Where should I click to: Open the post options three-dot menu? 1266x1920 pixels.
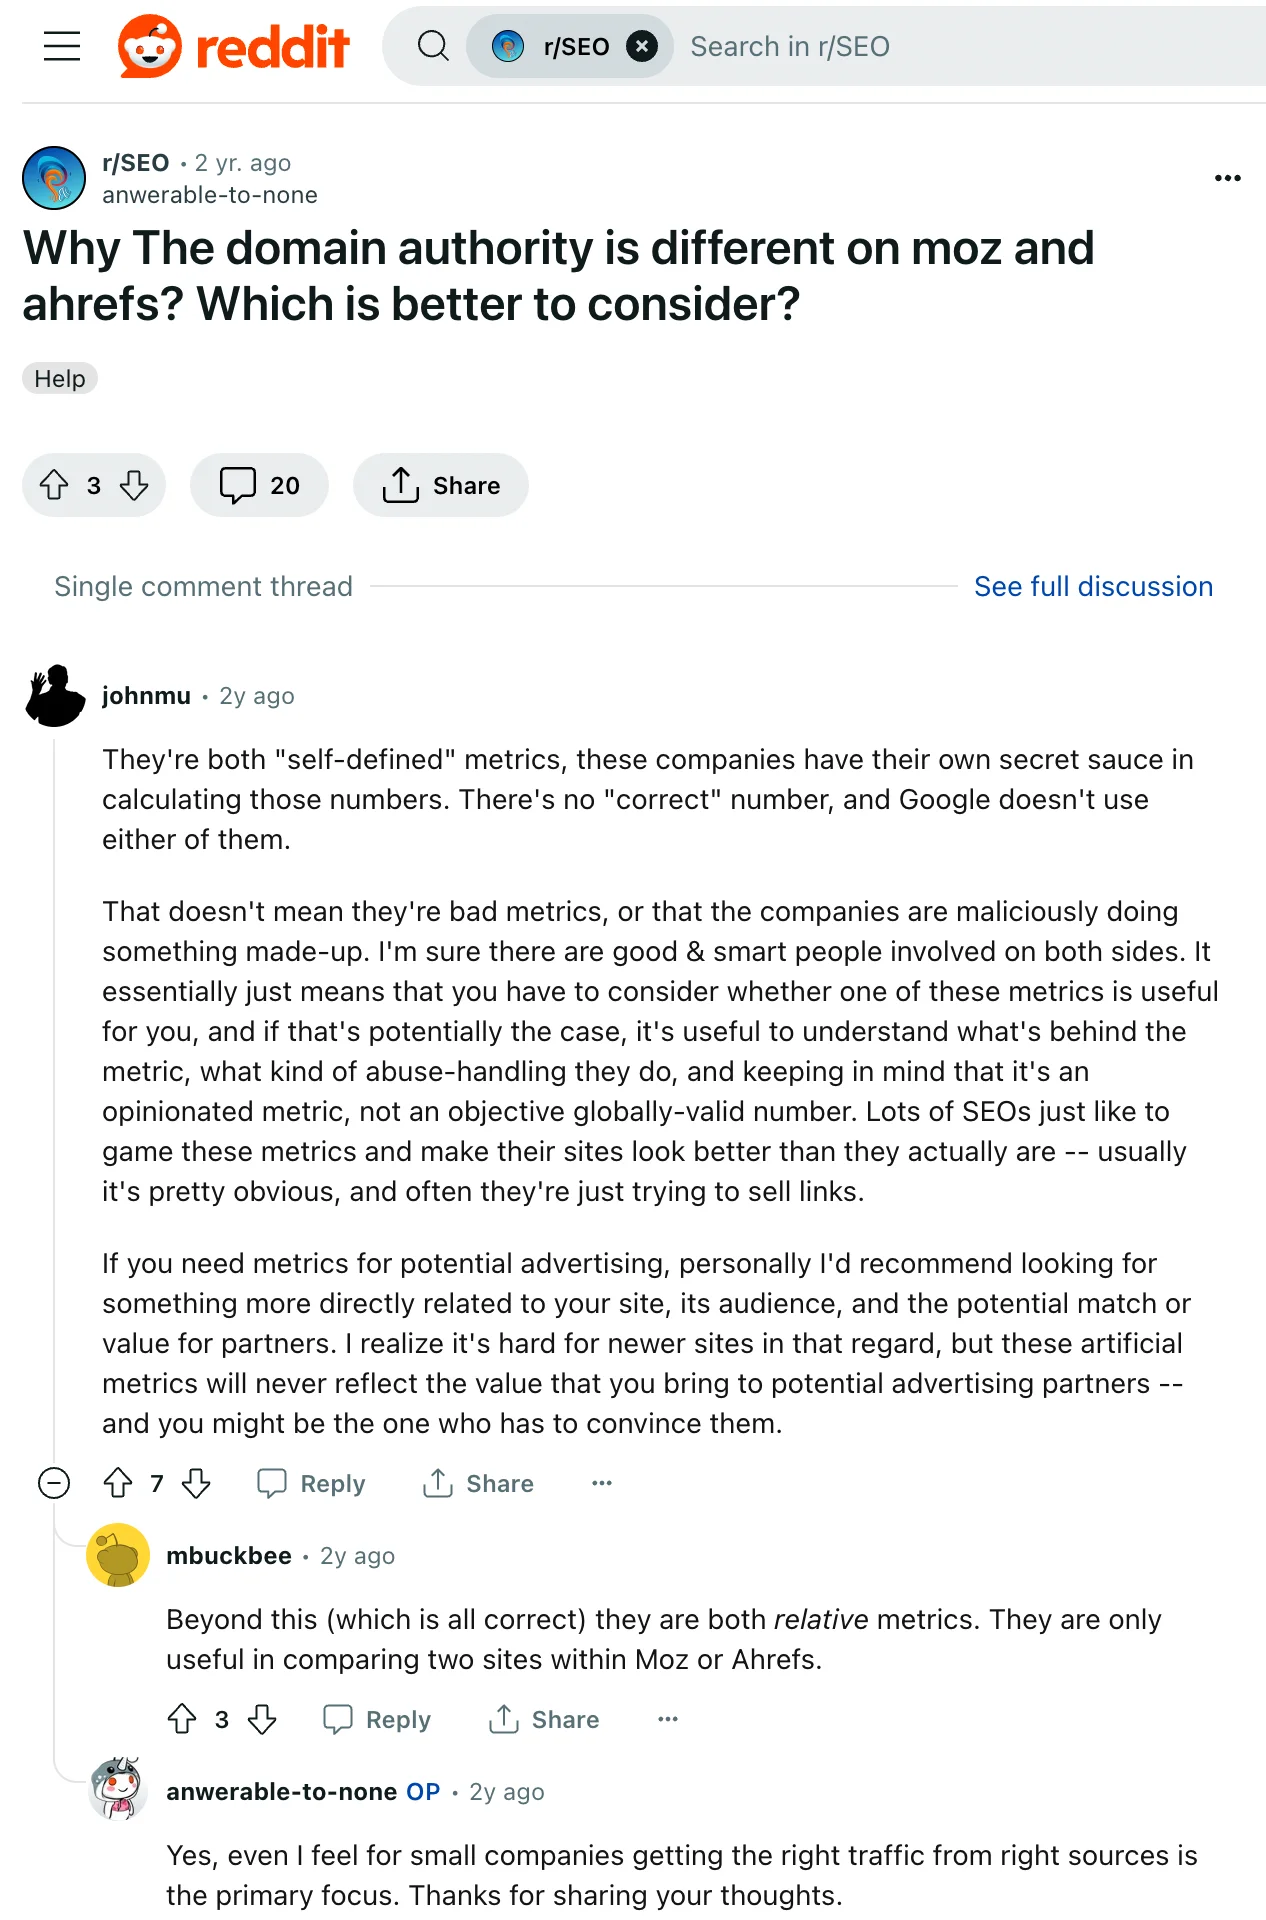pyautogui.click(x=1227, y=177)
